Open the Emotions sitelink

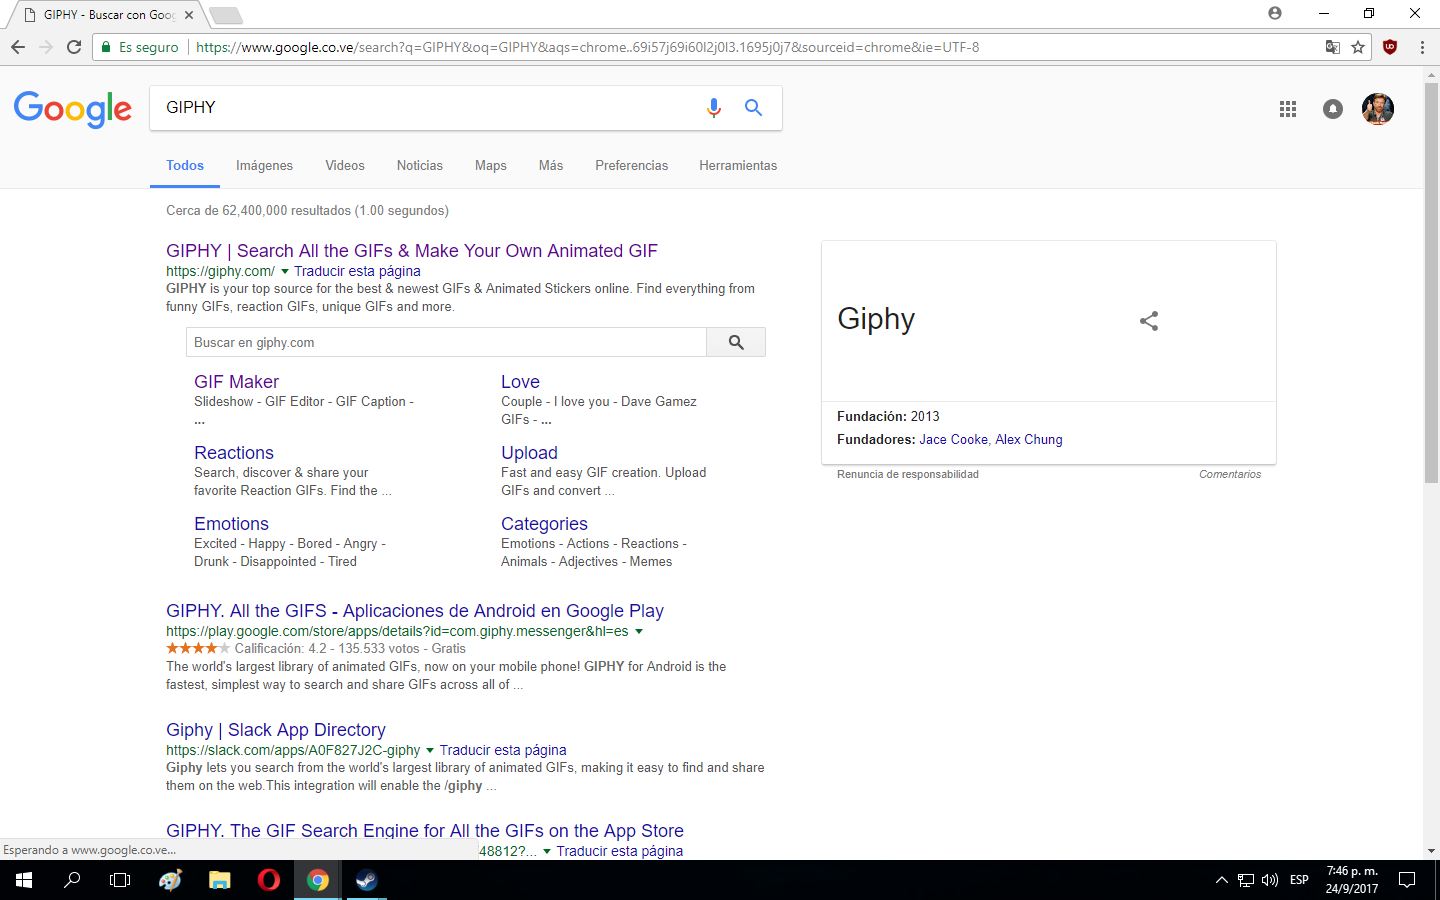pos(231,524)
